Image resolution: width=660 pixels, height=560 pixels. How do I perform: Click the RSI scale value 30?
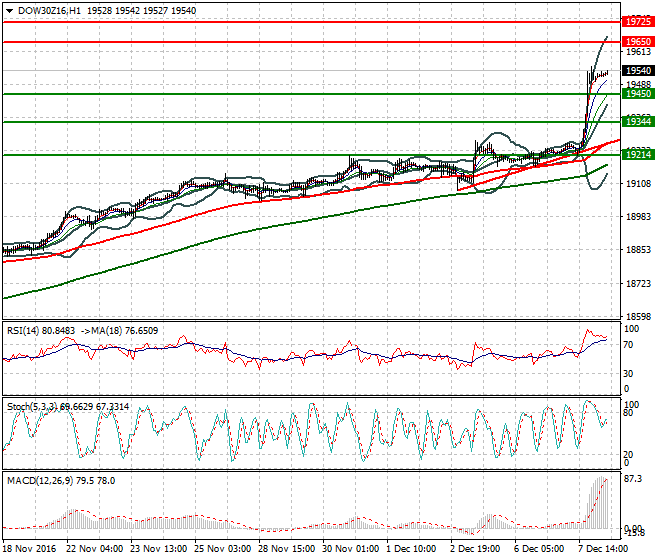(628, 374)
